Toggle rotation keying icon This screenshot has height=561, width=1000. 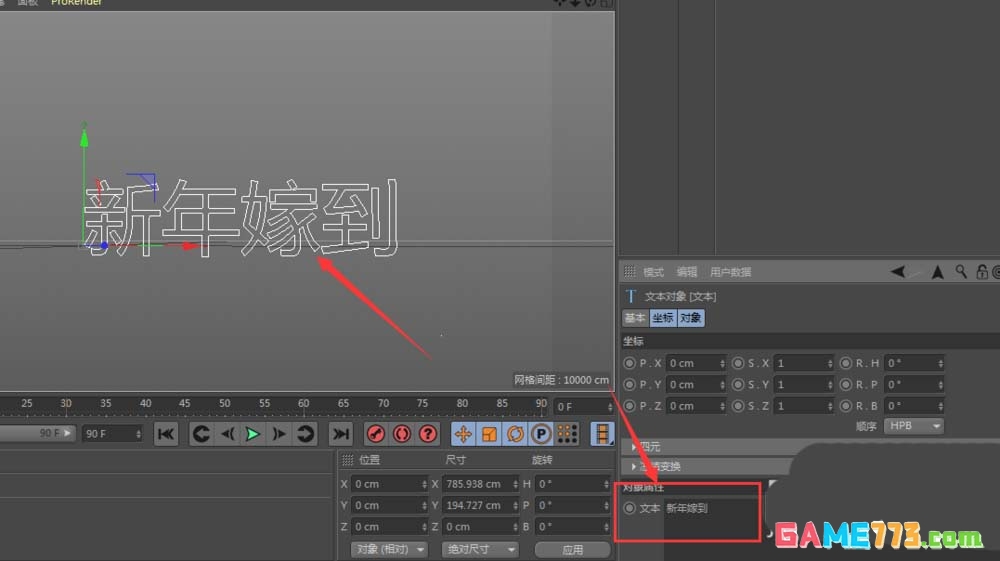[x=515, y=434]
